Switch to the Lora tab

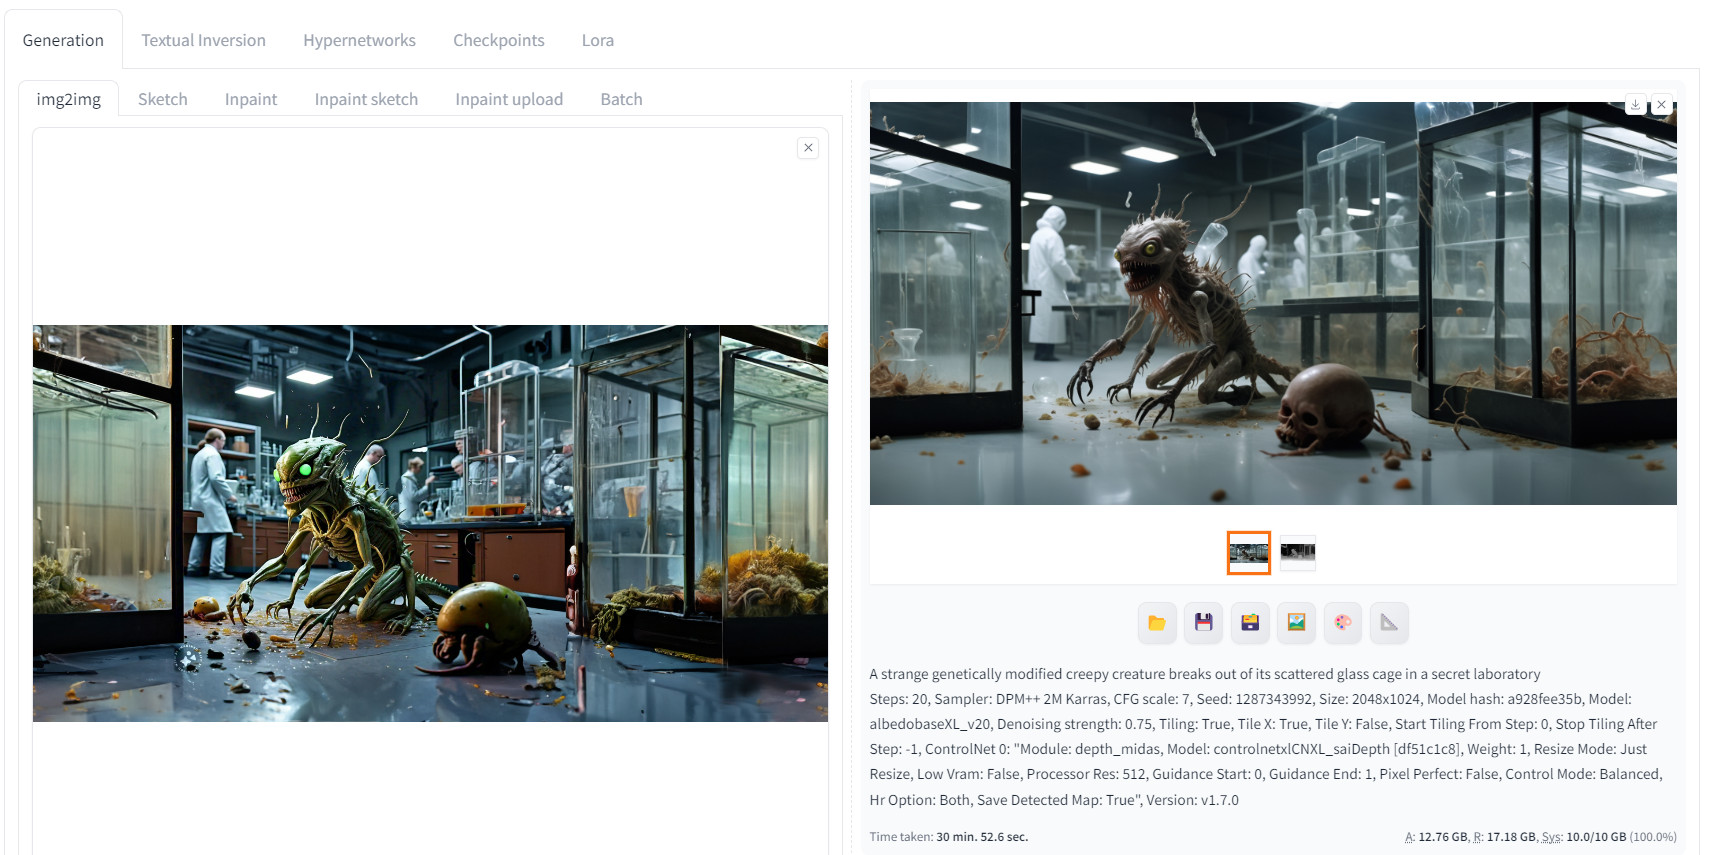click(598, 40)
